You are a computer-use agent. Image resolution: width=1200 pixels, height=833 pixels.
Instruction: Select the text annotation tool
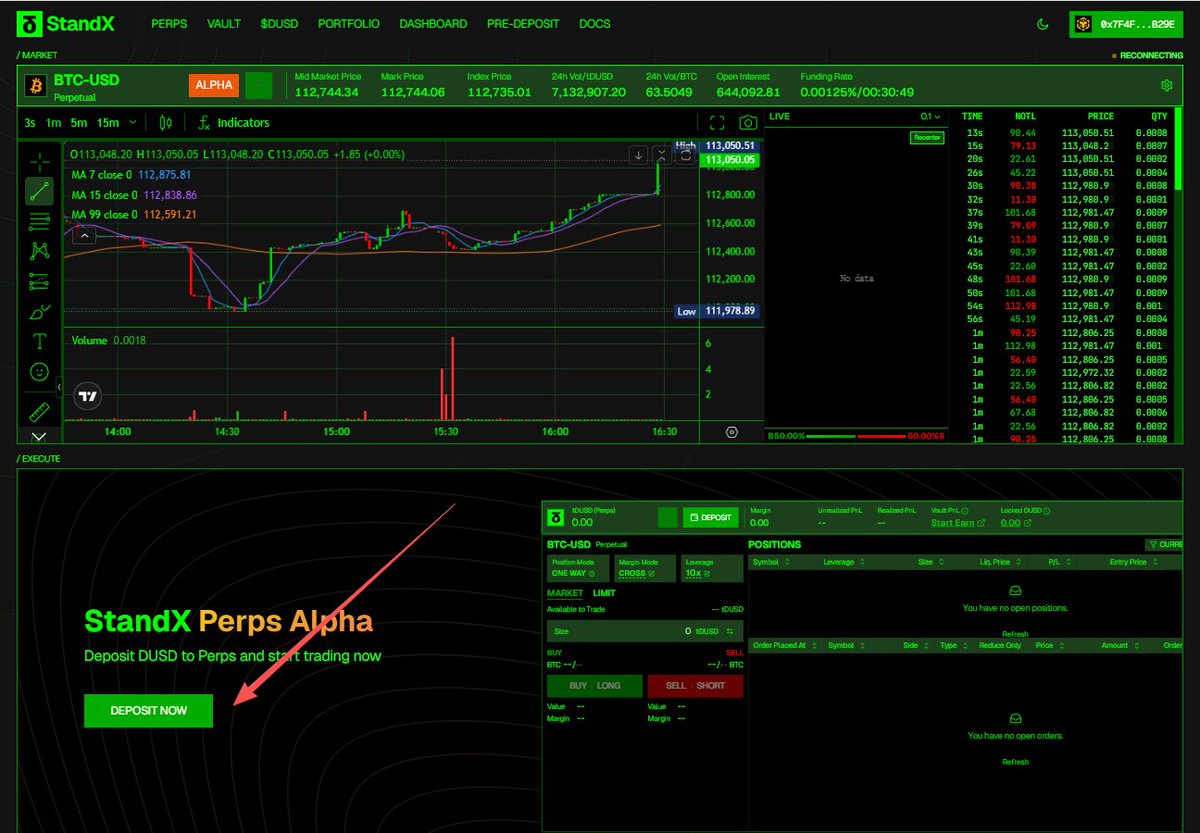coord(39,341)
